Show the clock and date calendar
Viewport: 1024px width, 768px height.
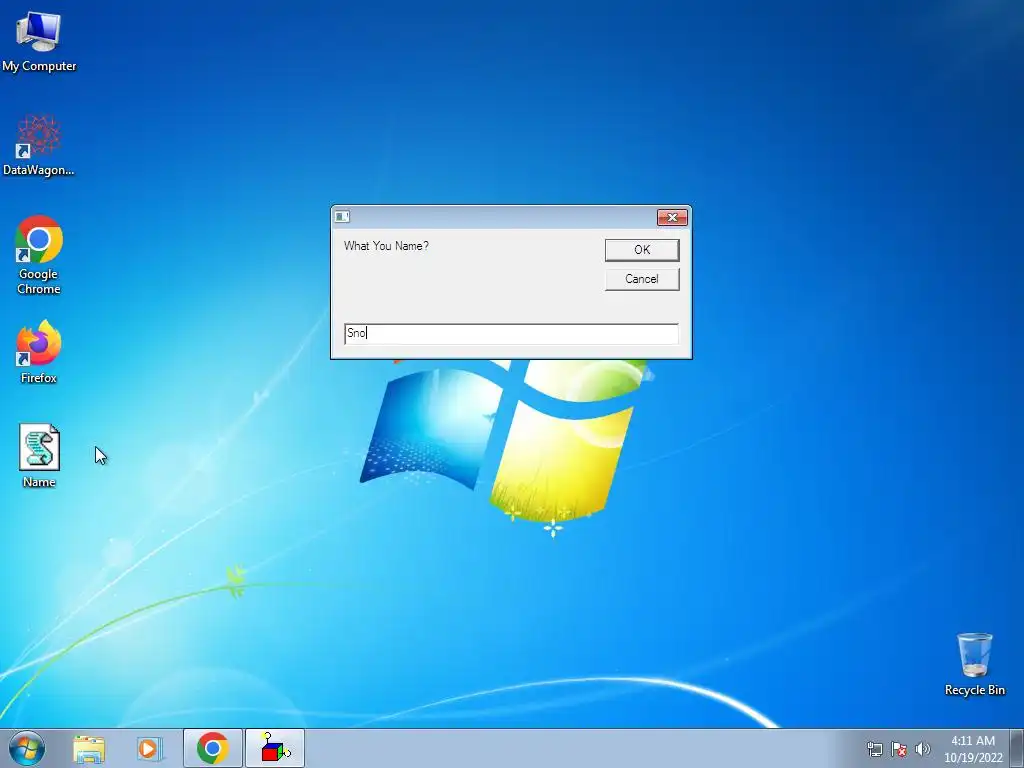pos(973,749)
